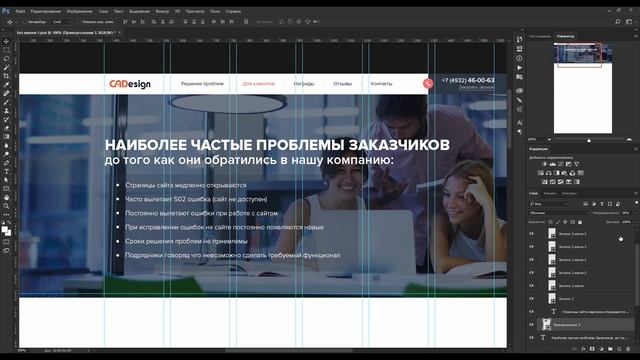Viewport: 640px width, 360px height.
Task: Open the Navigator panel options menu
Action: coord(636,36)
